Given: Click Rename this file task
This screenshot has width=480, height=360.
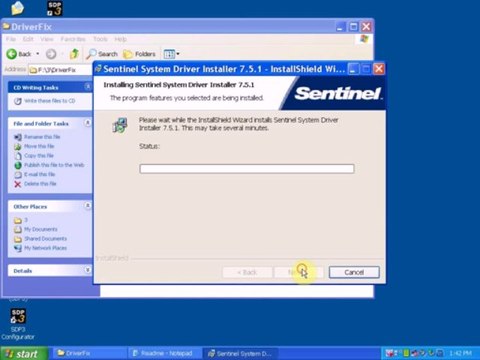Looking at the screenshot, I should pos(42,137).
